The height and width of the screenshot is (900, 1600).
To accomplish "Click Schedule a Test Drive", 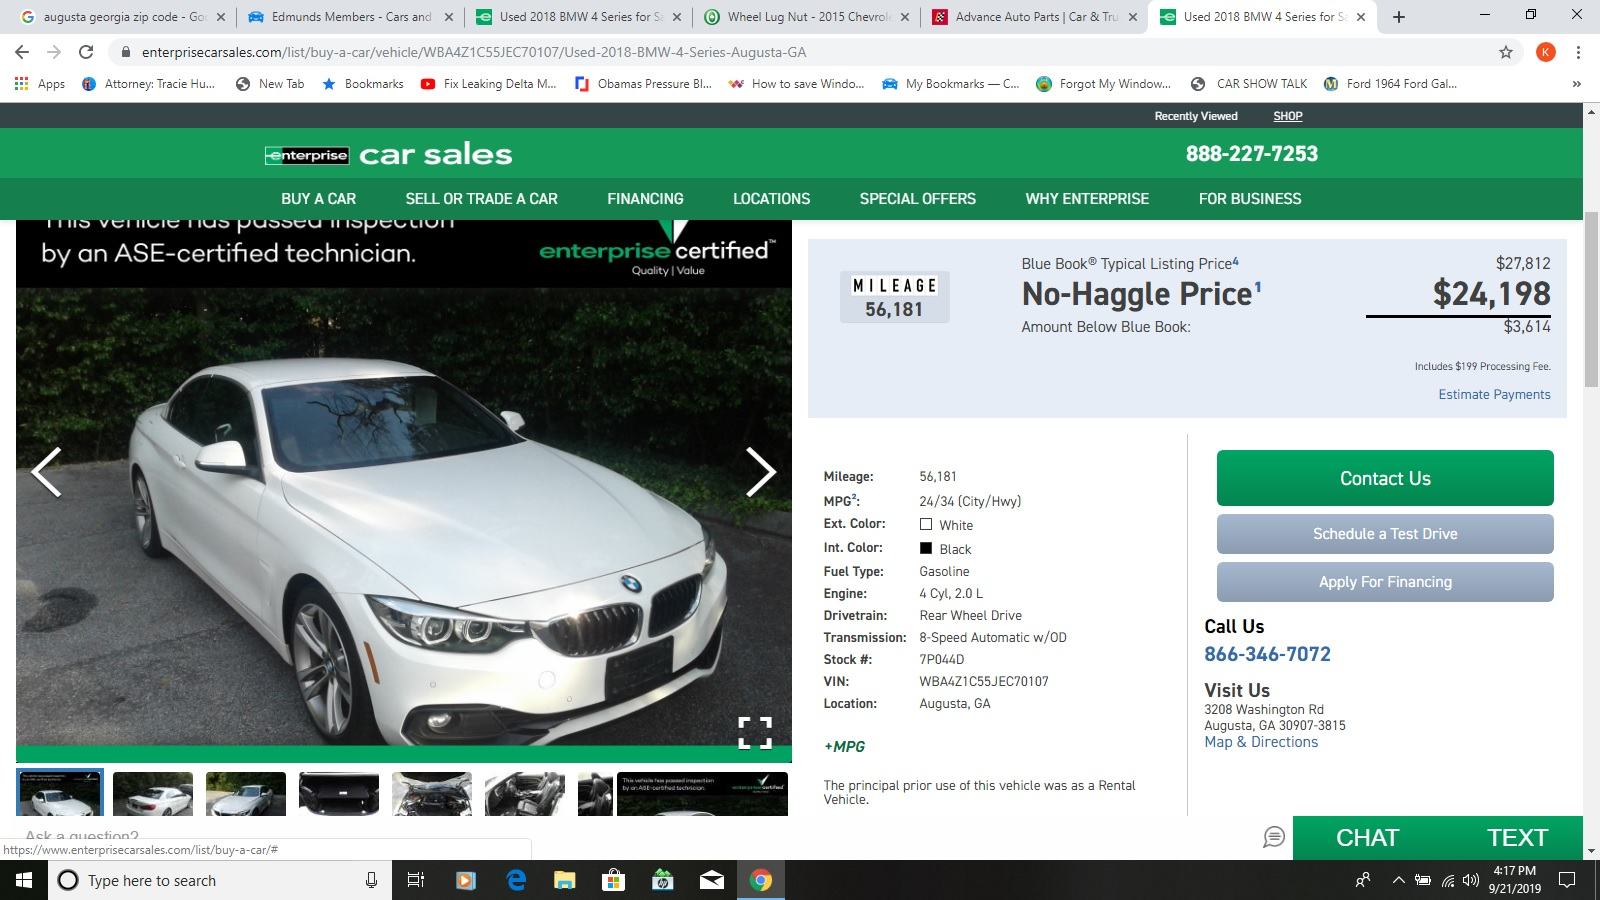I will coord(1385,534).
